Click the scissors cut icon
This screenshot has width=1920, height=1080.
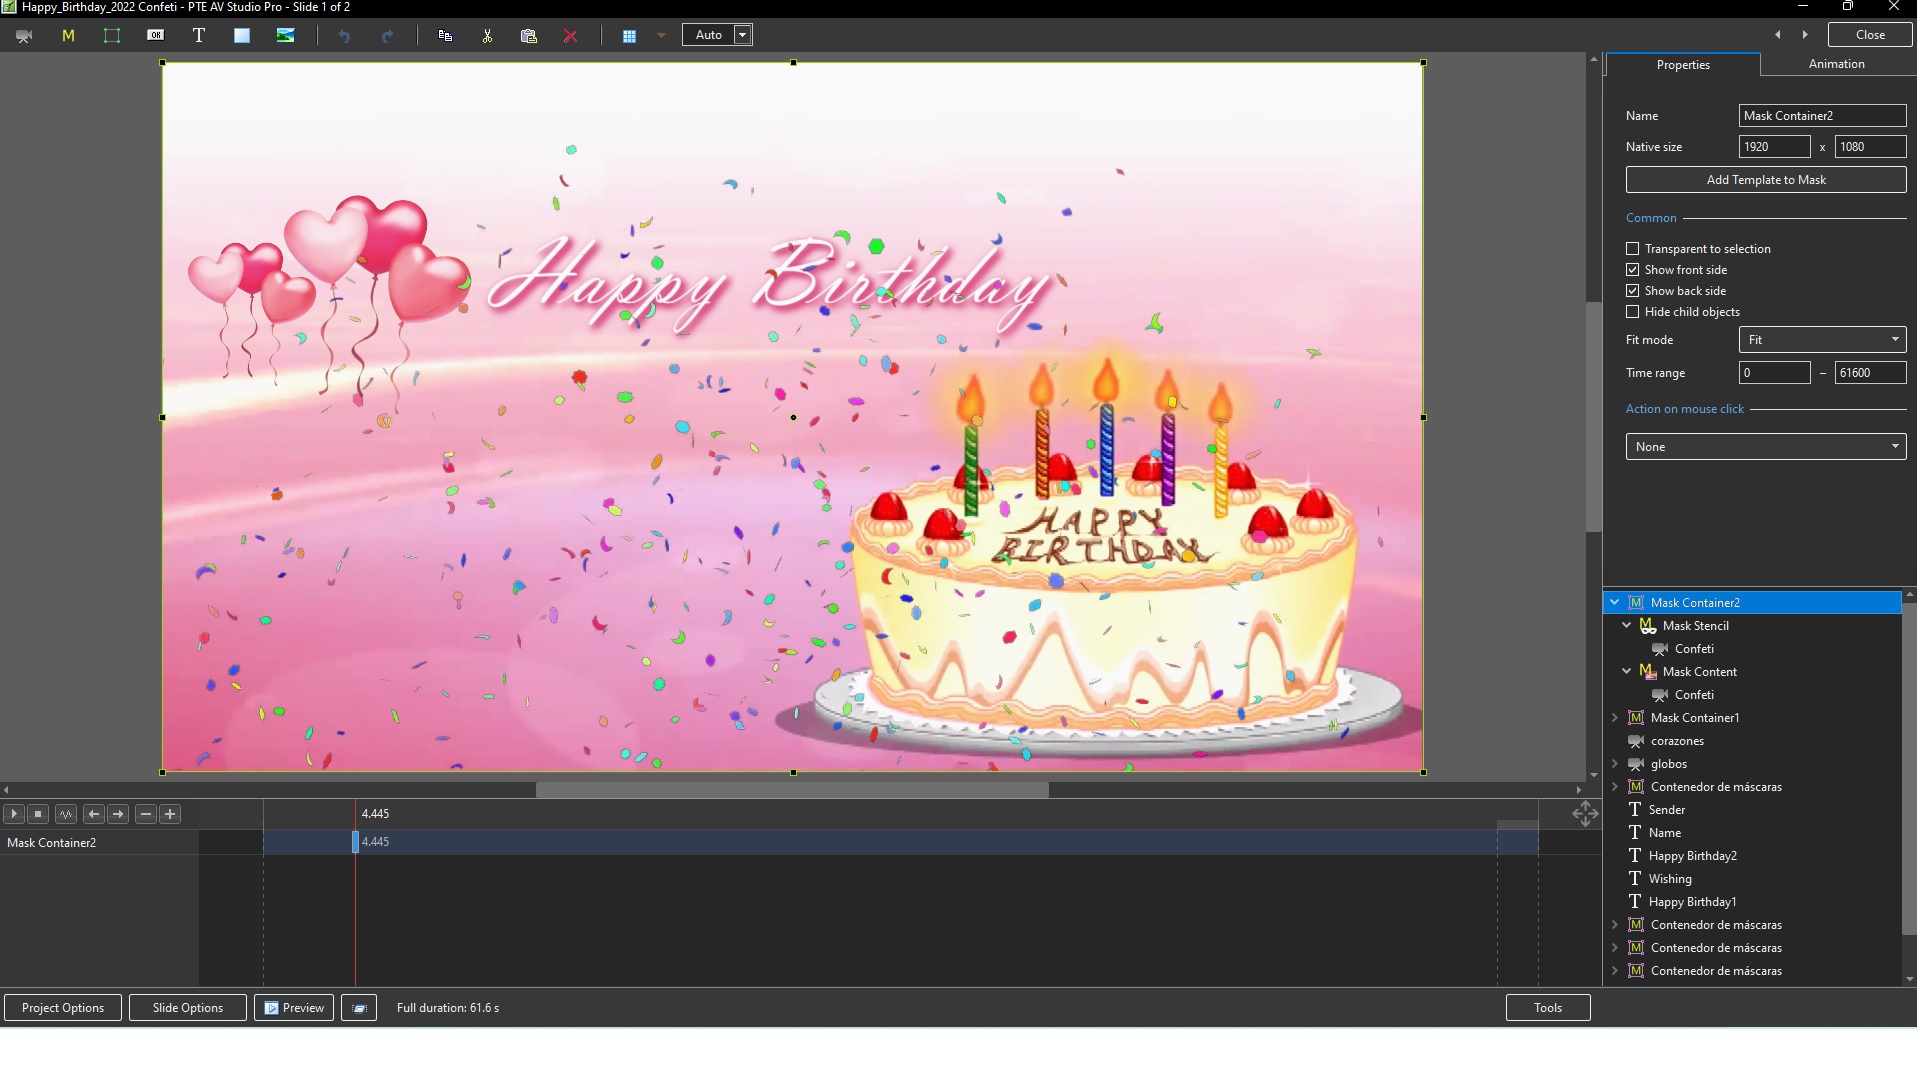pos(487,35)
